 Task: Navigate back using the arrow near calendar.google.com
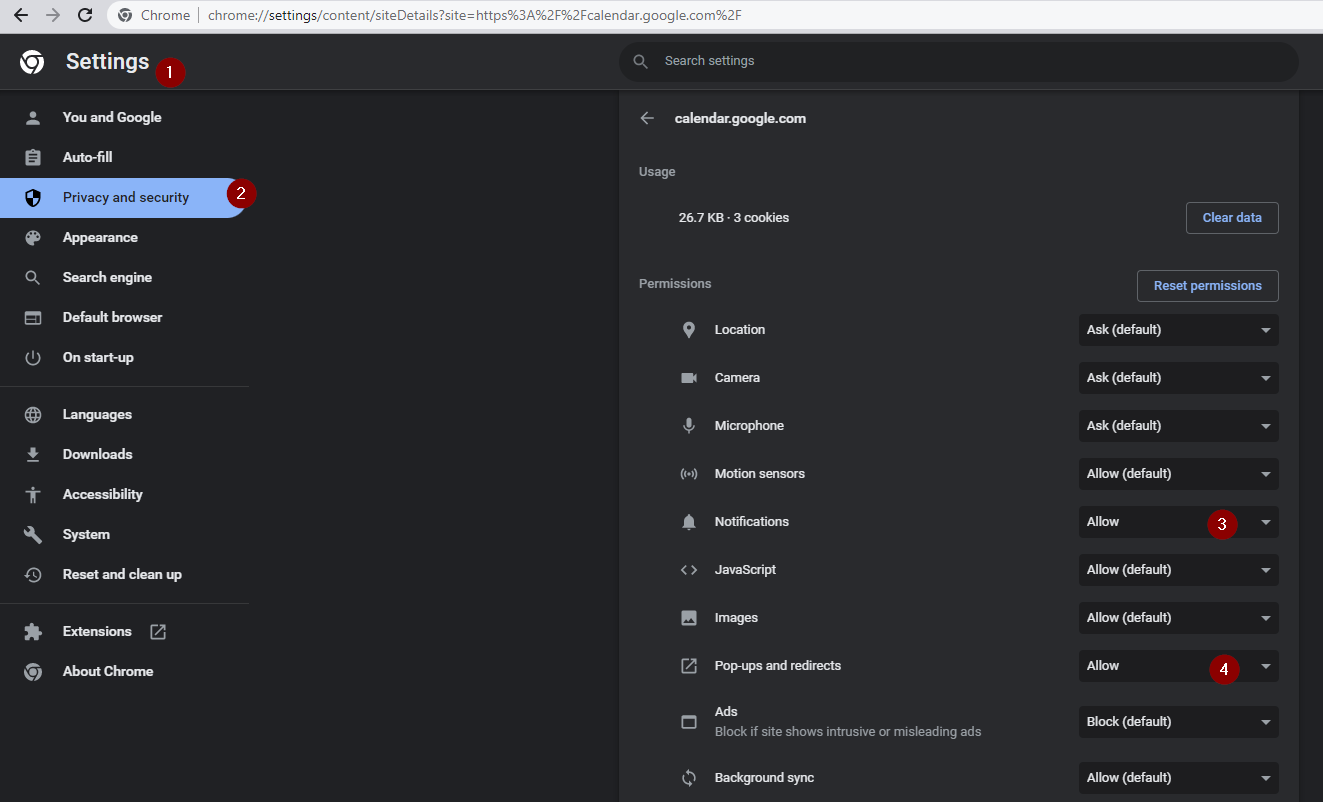(x=647, y=117)
